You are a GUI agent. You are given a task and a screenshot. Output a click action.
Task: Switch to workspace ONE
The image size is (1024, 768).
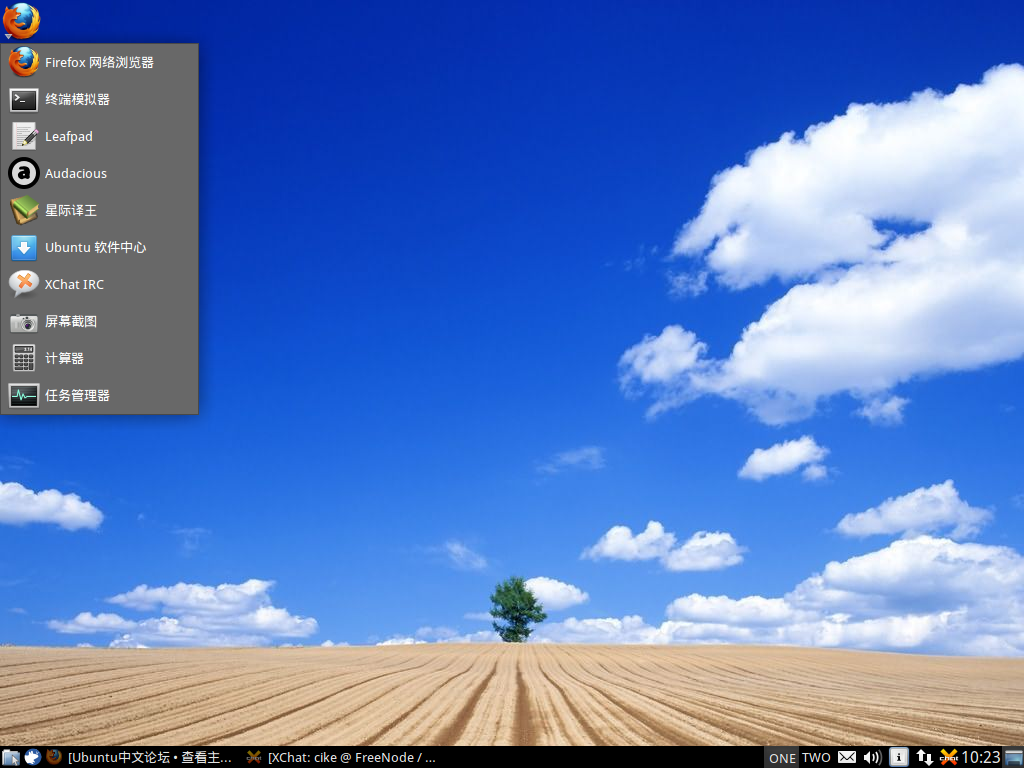782,758
